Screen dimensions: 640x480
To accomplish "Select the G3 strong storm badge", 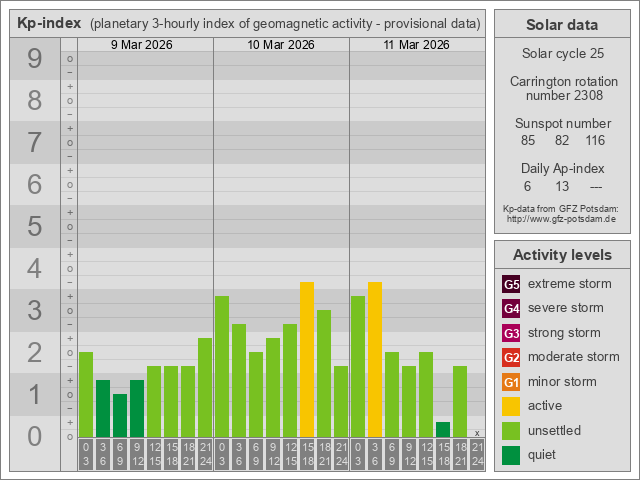I will pos(511,333).
